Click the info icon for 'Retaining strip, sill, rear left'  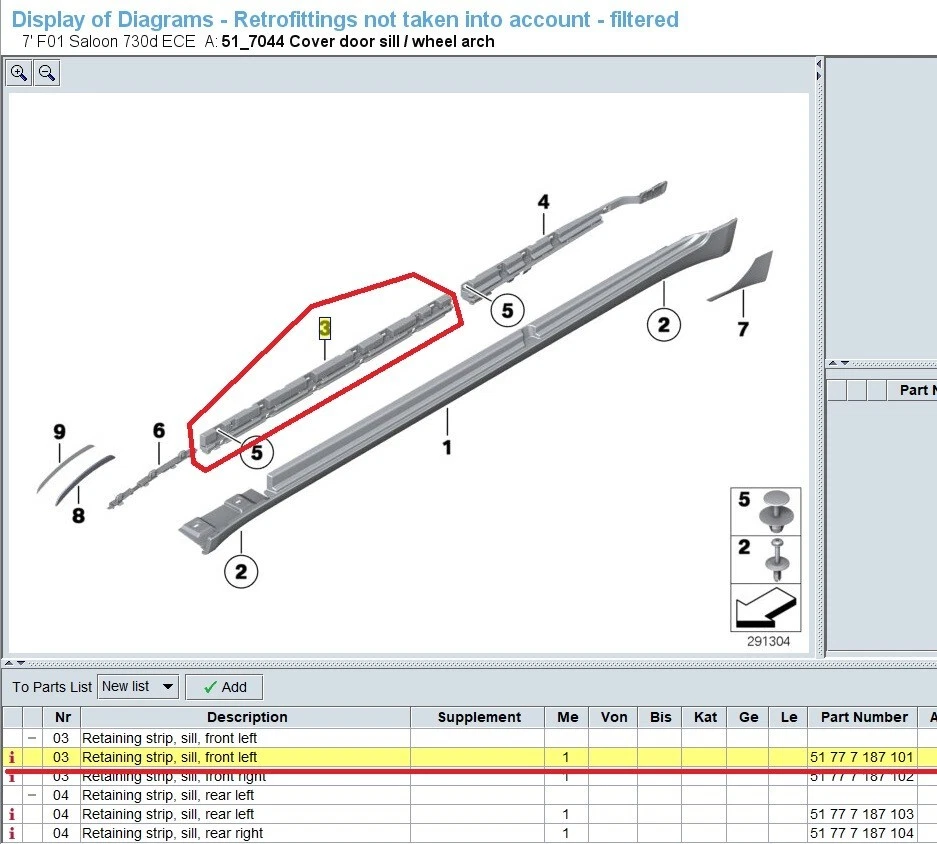click(11, 813)
